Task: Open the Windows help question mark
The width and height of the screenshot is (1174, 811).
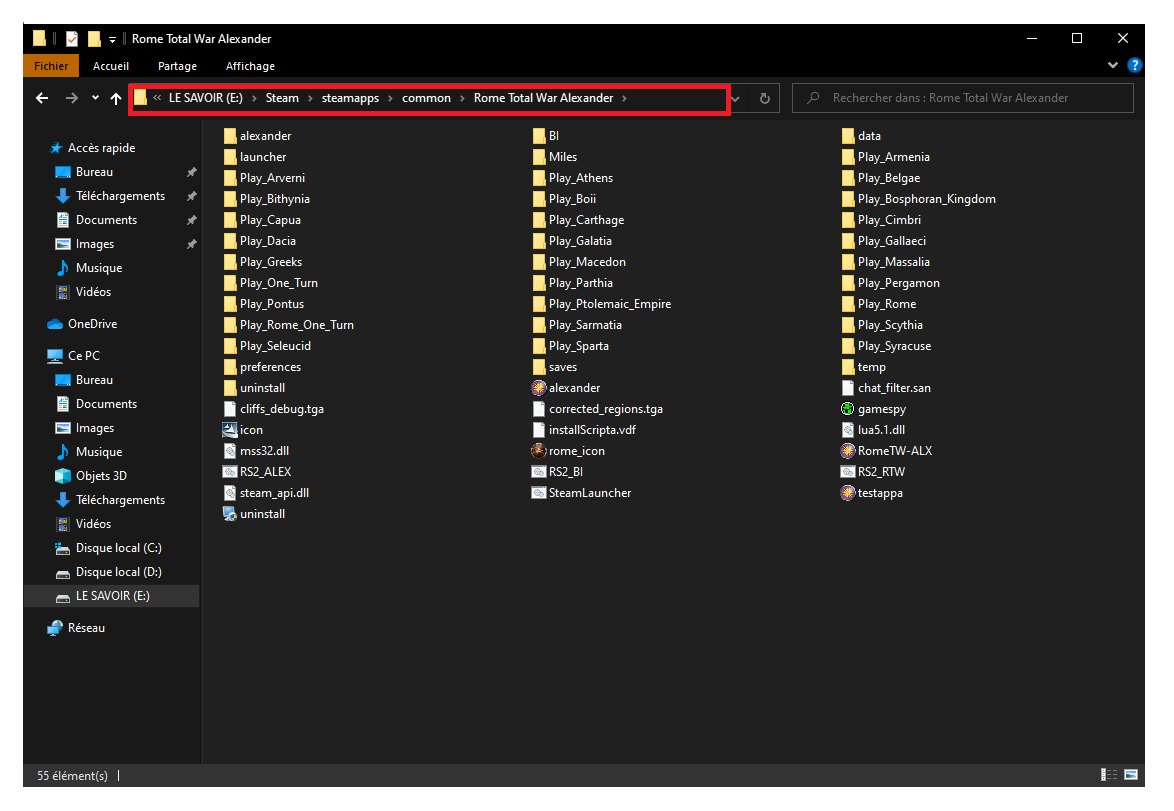Action: (x=1134, y=65)
